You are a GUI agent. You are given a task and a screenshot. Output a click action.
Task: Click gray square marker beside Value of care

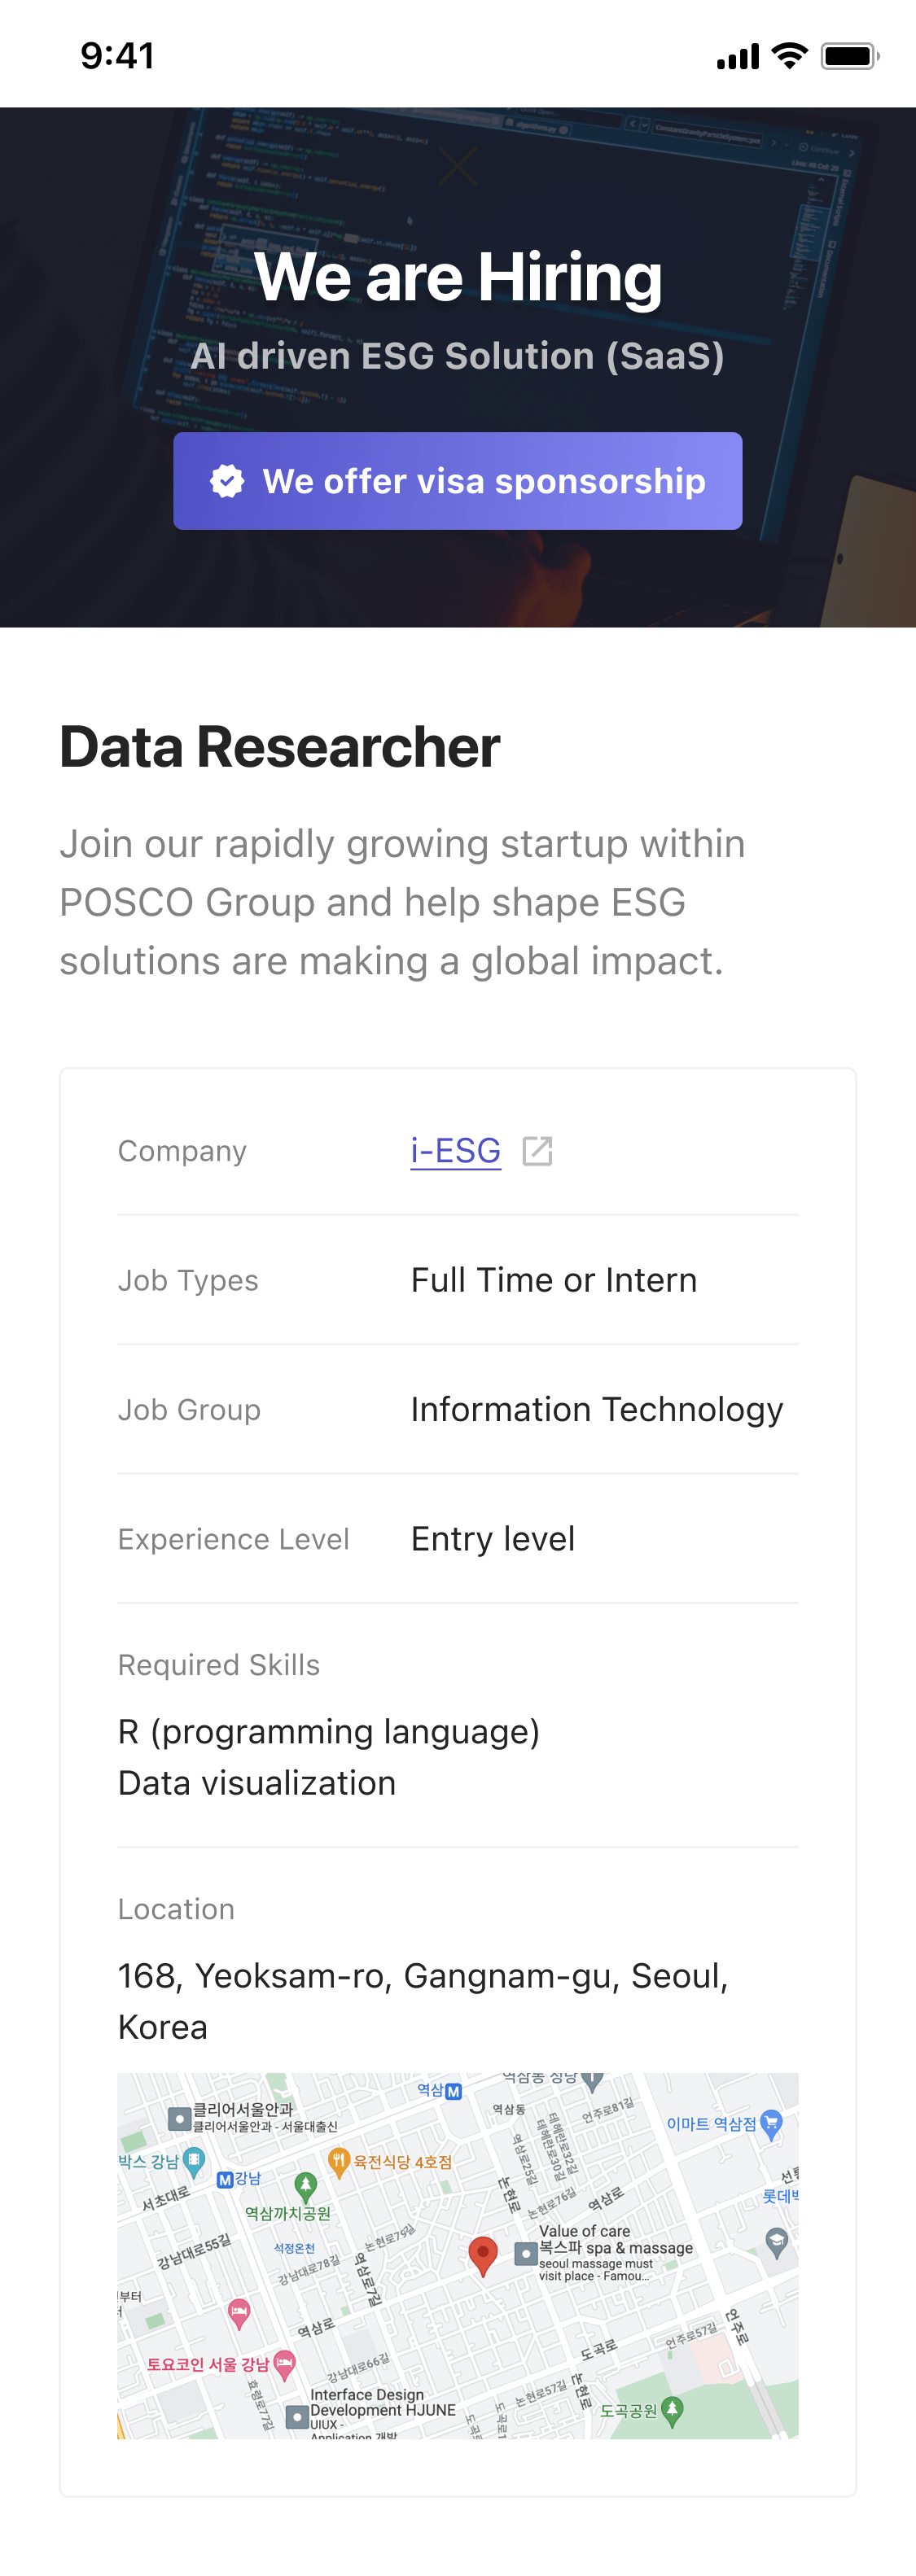pyautogui.click(x=525, y=2254)
